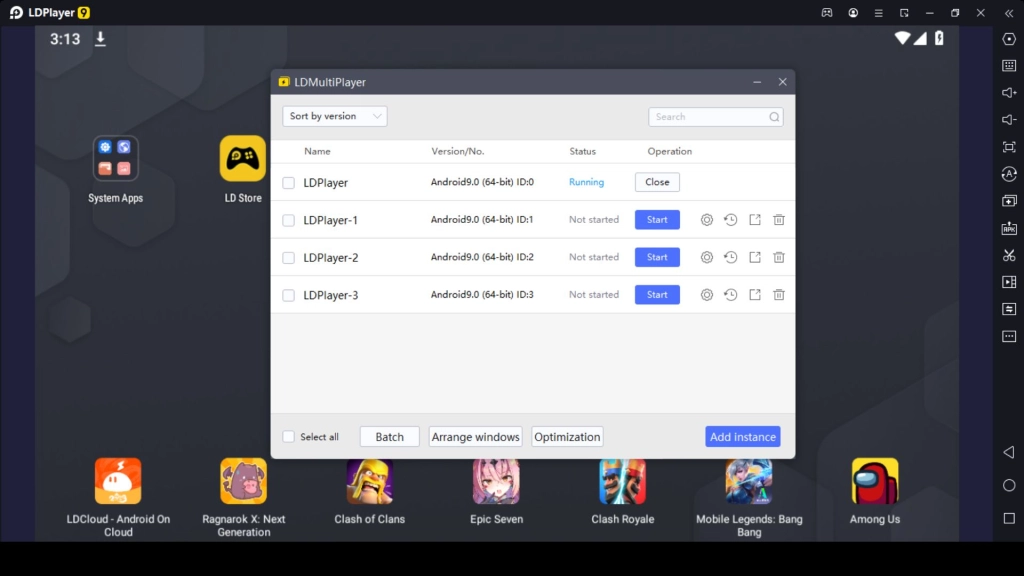Open settings for the LDPlayer-1 instance
This screenshot has height=576, width=1024.
coord(707,220)
